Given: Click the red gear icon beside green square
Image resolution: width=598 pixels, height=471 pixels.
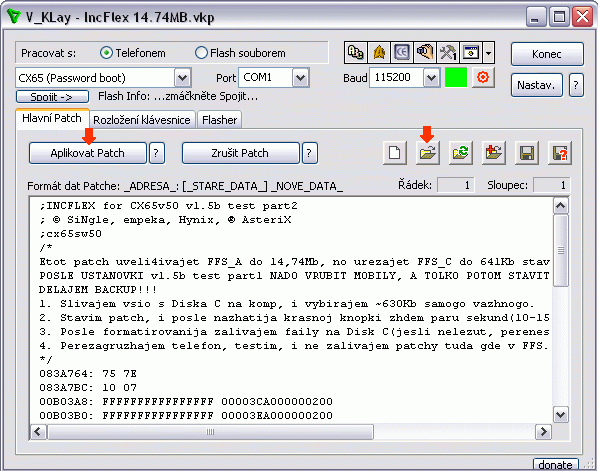Looking at the screenshot, I should click(483, 77).
